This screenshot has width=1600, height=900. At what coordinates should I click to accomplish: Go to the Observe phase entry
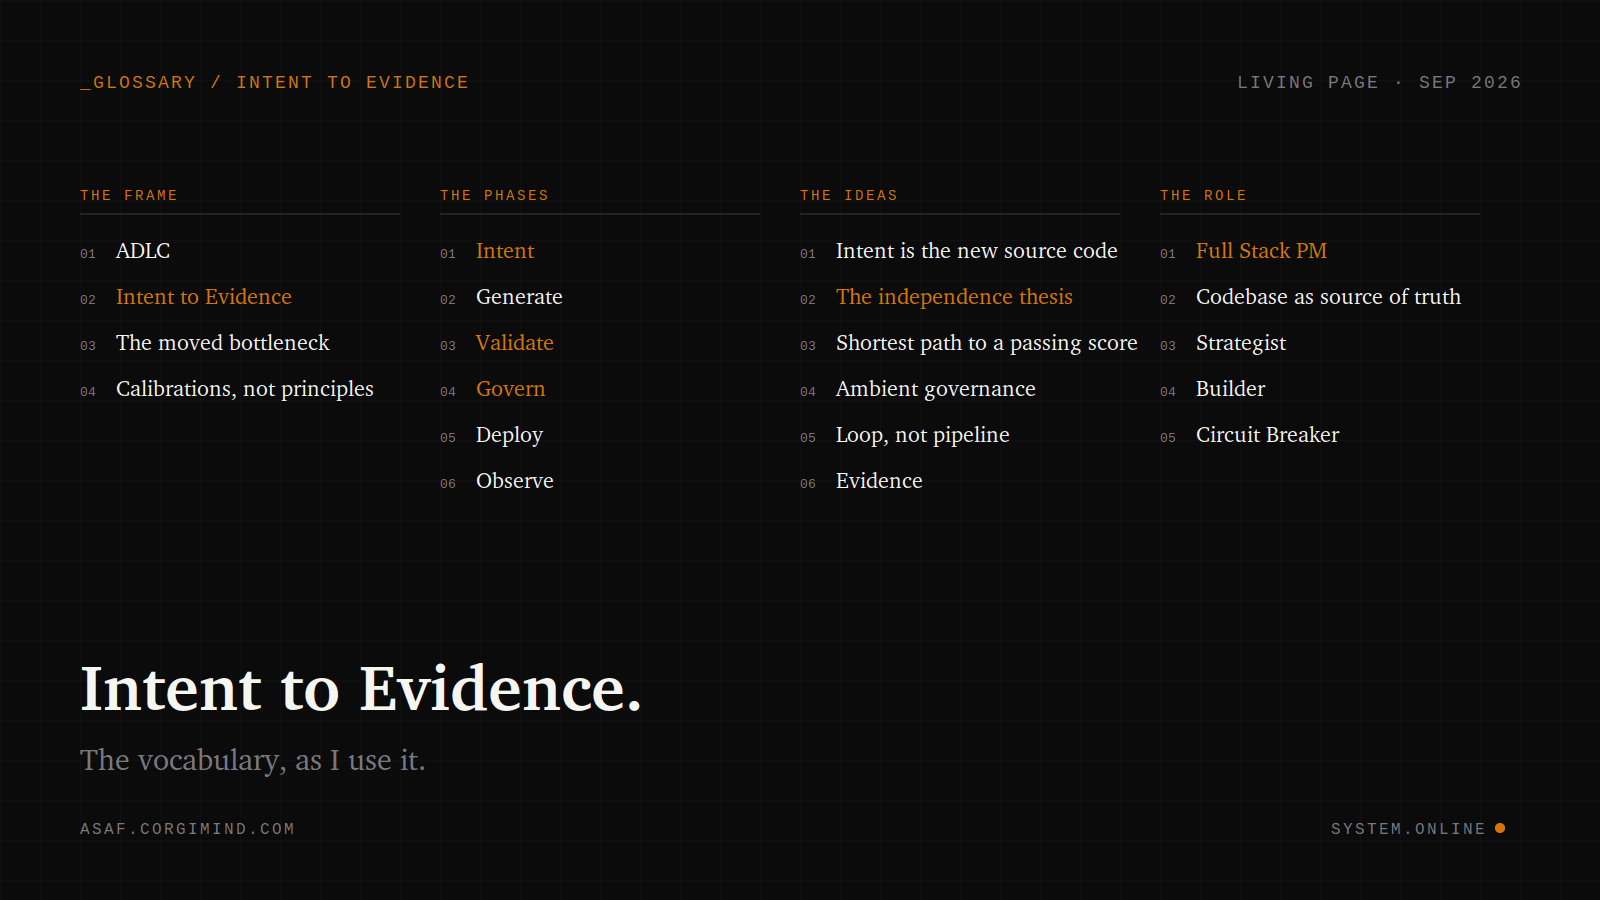515,481
